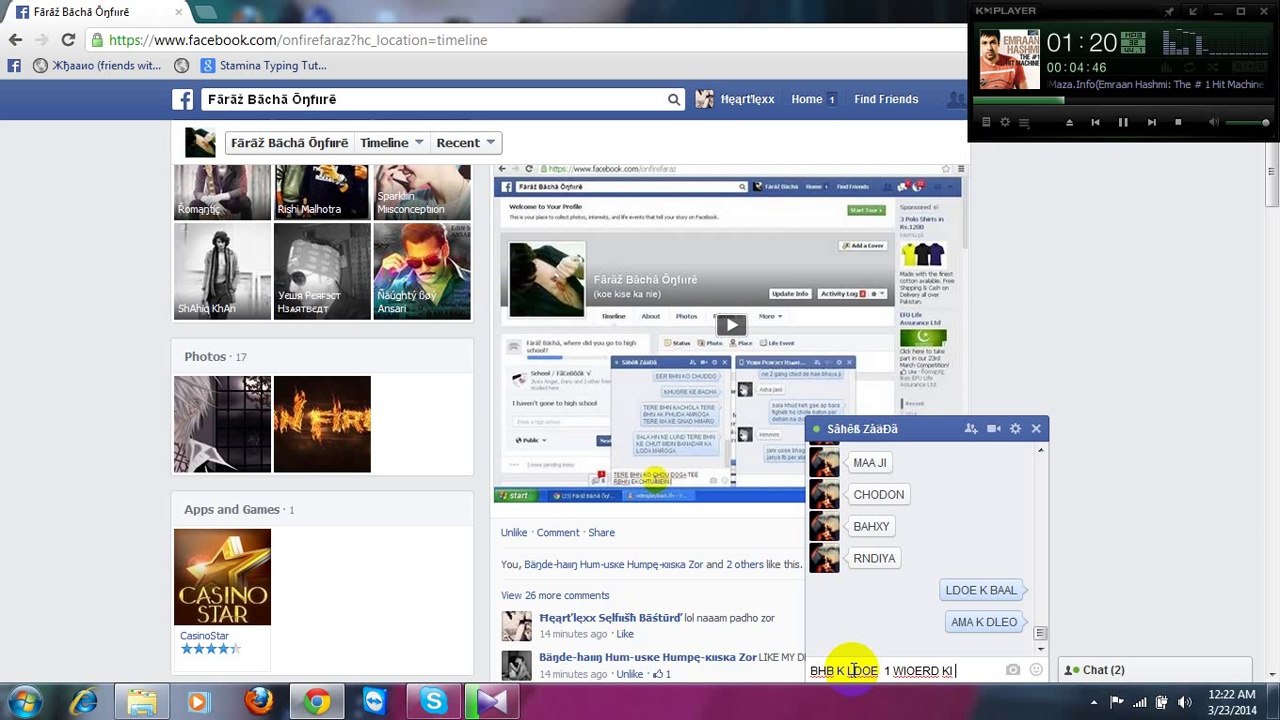Switch KMPlayer to compact mode arrow
This screenshot has height=720, width=1280.
(1193, 11)
